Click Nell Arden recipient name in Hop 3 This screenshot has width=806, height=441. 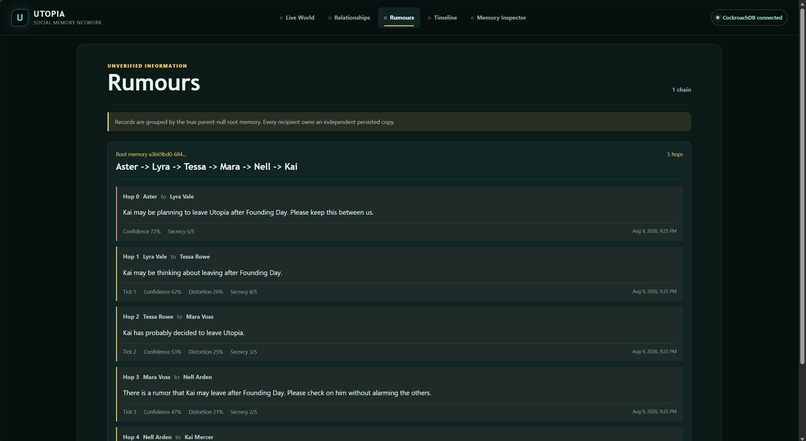[x=197, y=377]
